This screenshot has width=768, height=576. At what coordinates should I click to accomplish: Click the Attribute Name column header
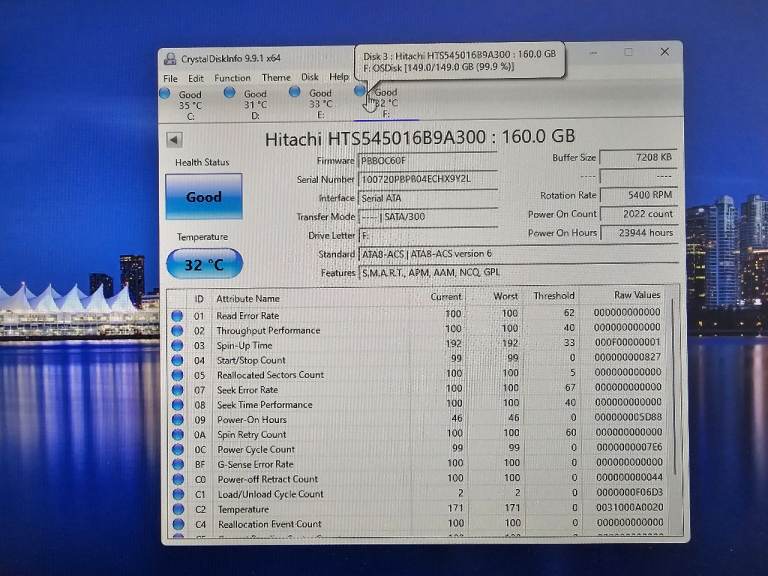point(248,298)
